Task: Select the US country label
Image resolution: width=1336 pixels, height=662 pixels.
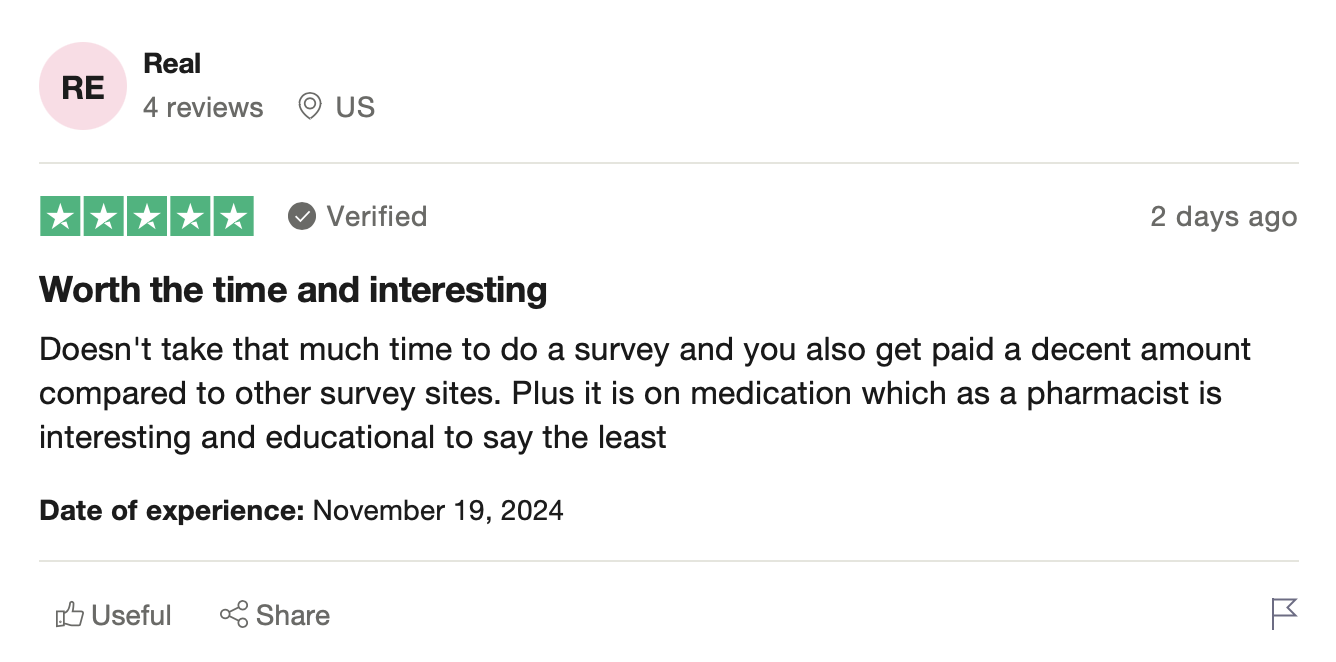Action: point(355,108)
